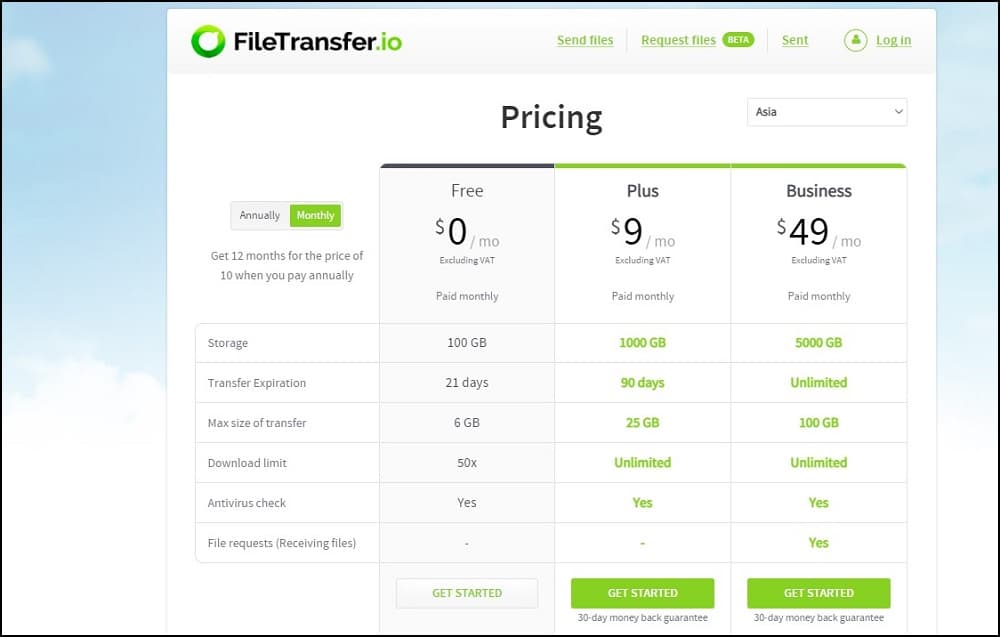Click Paid monthly under the Plus plan
The image size is (1000, 637).
(x=642, y=296)
